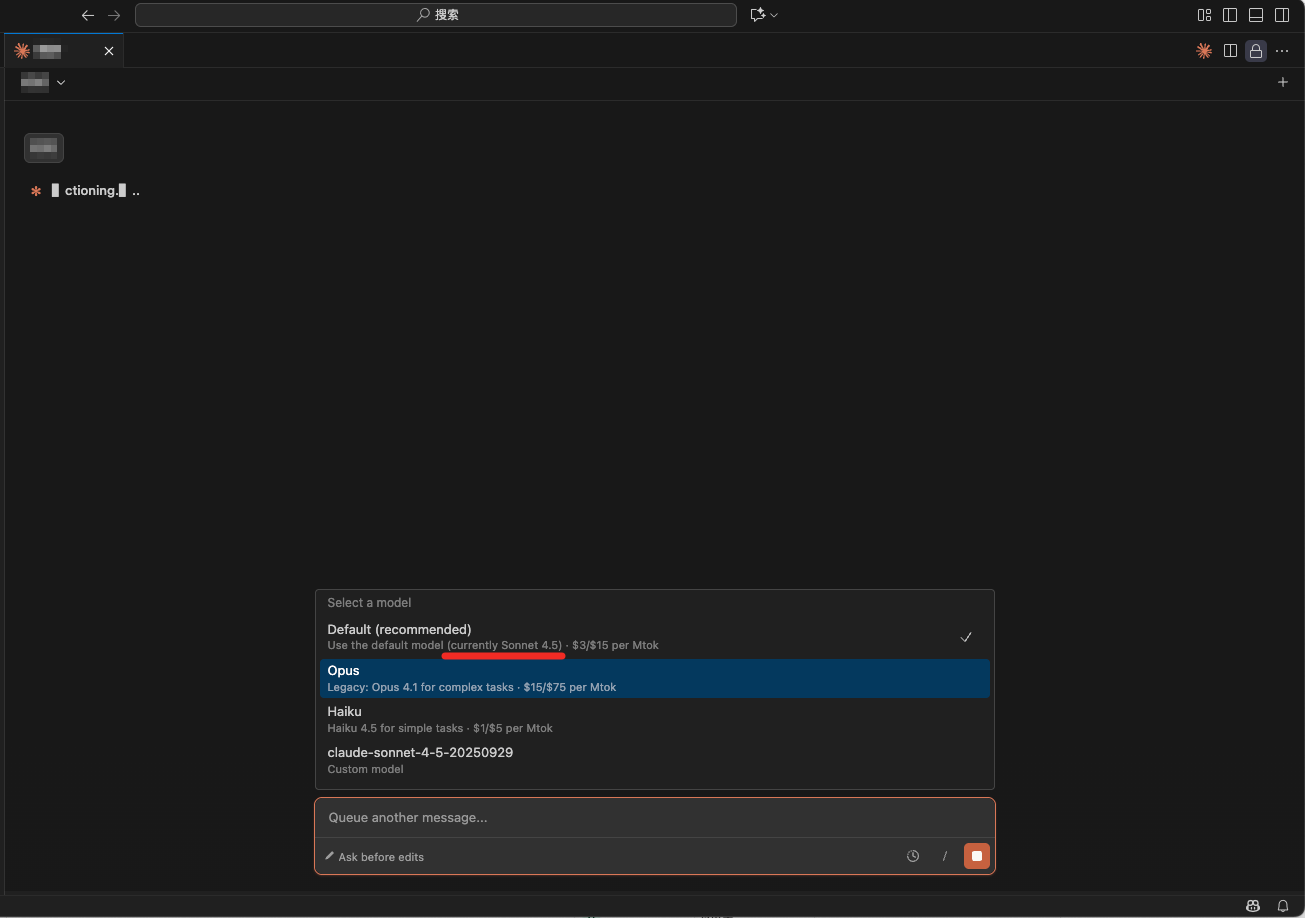Screen dimensions: 1305x918
Task: Open notifications bell in the status bar
Action: point(1283,906)
